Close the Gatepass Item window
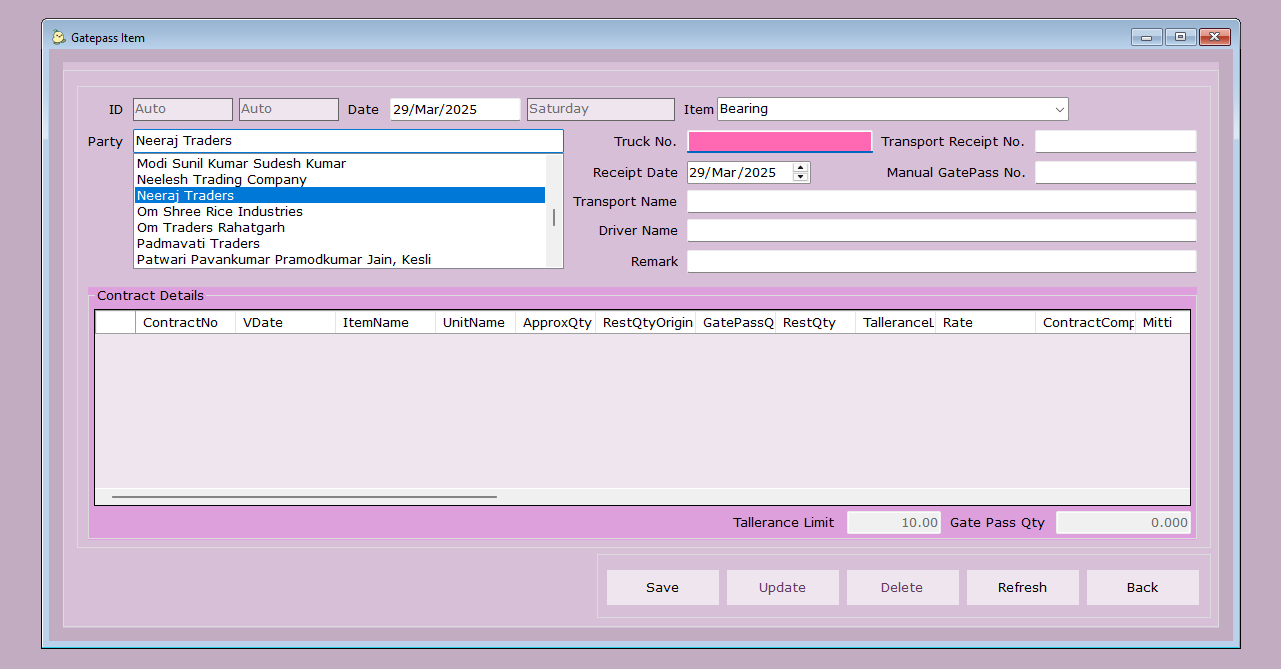This screenshot has width=1281, height=669. [1215, 37]
